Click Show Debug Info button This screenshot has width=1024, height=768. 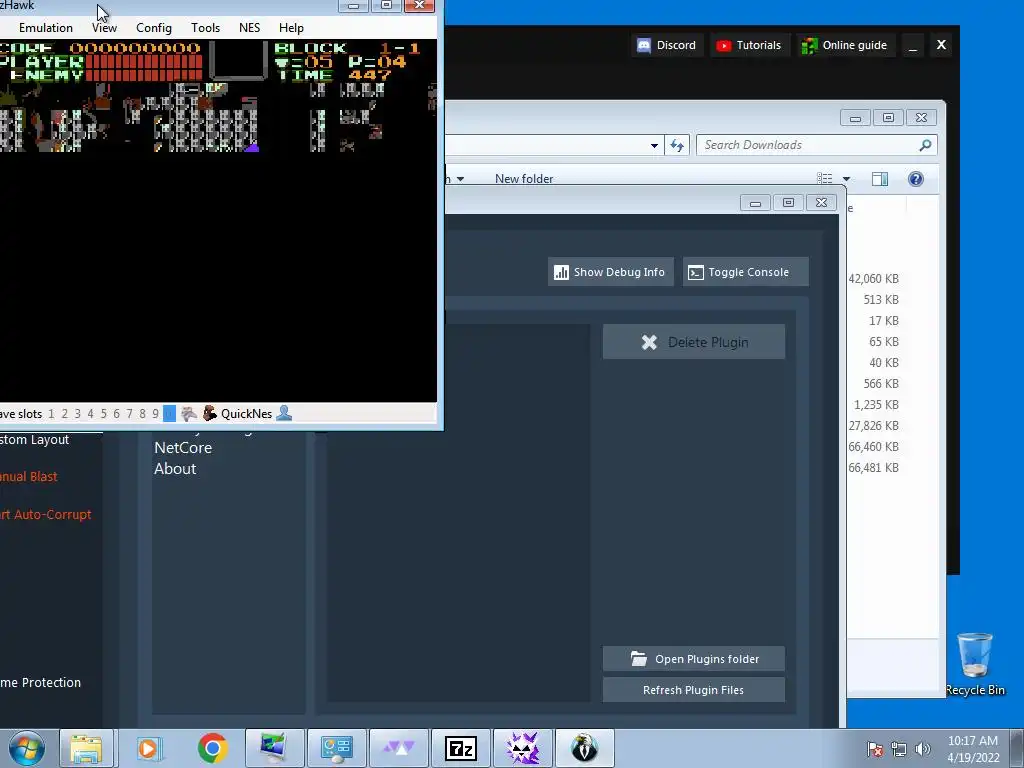click(611, 272)
